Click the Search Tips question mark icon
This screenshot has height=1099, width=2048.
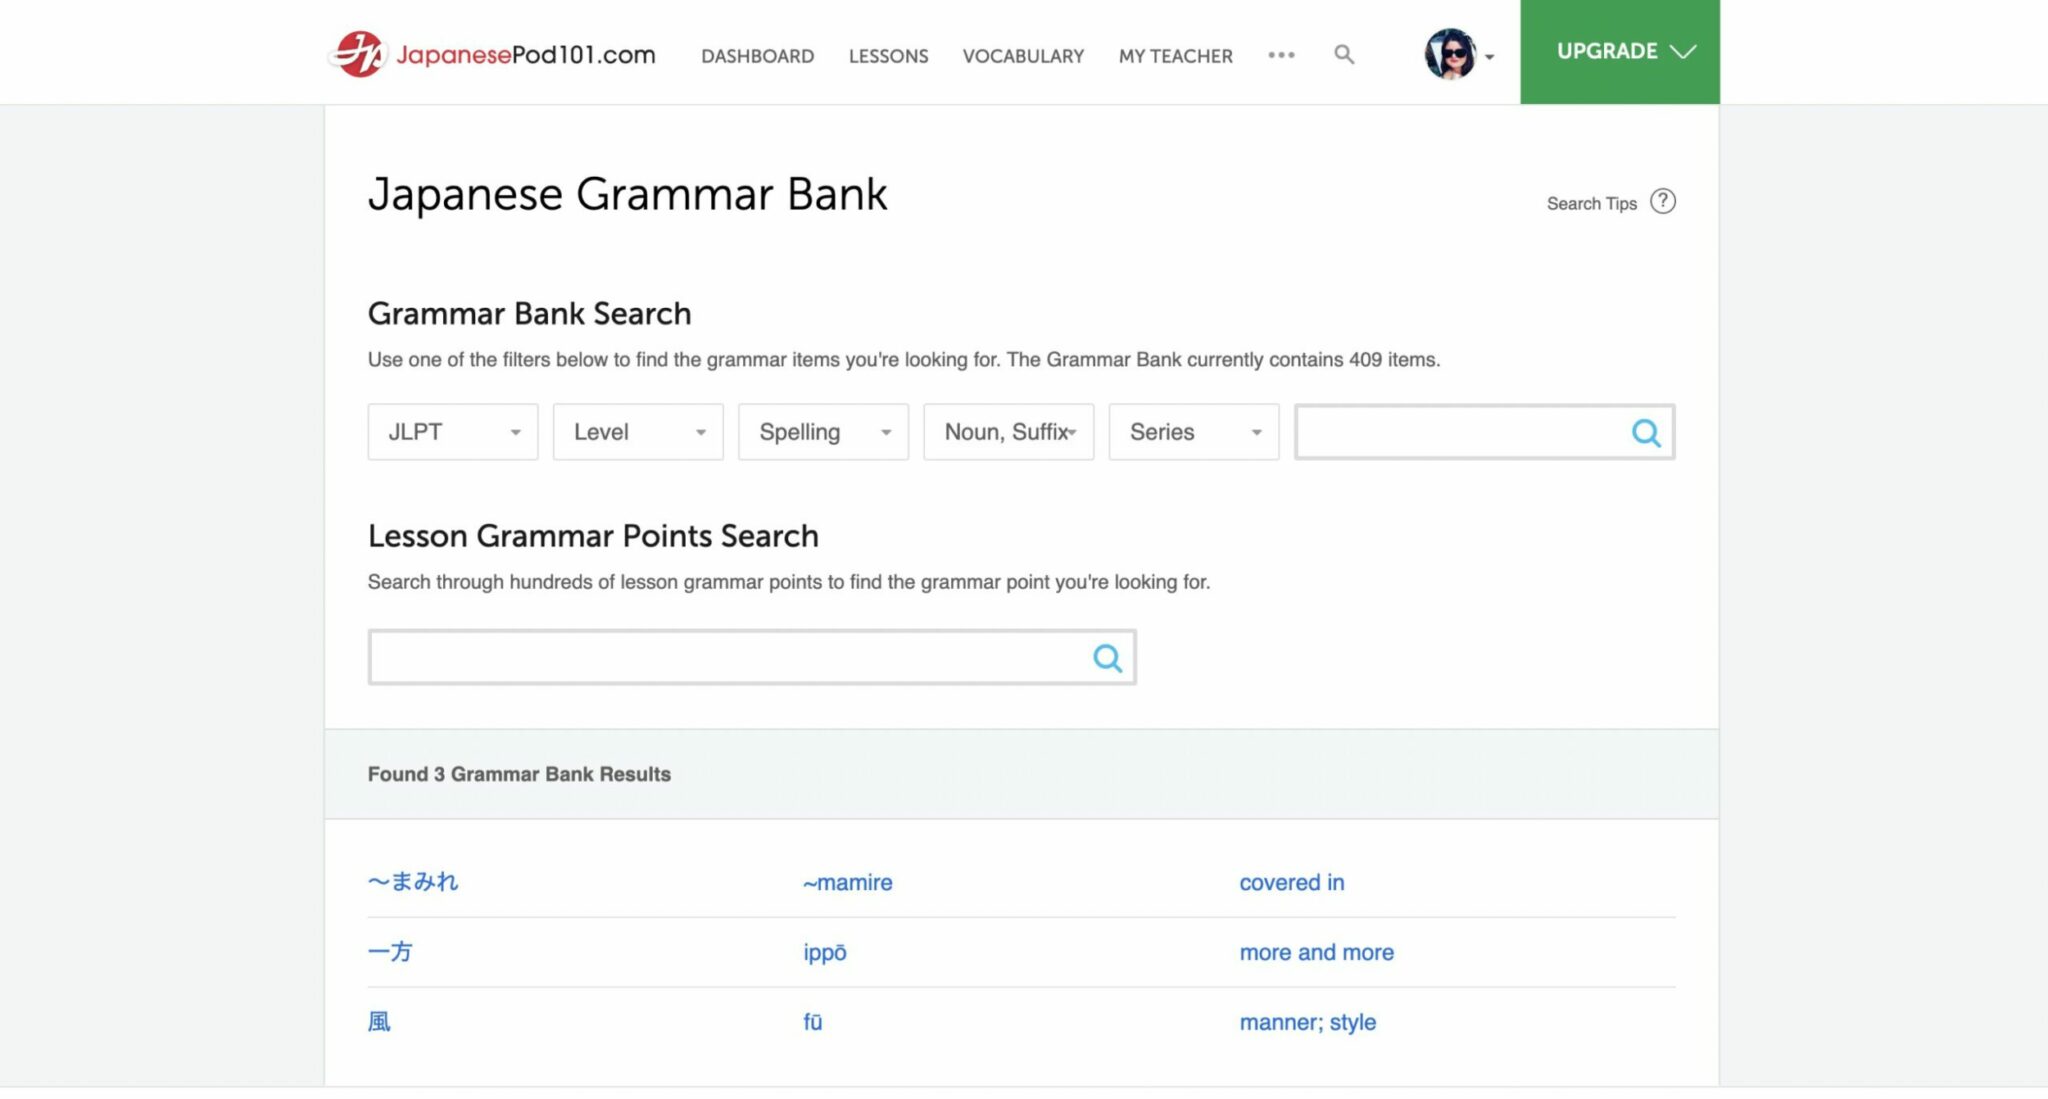coord(1664,201)
